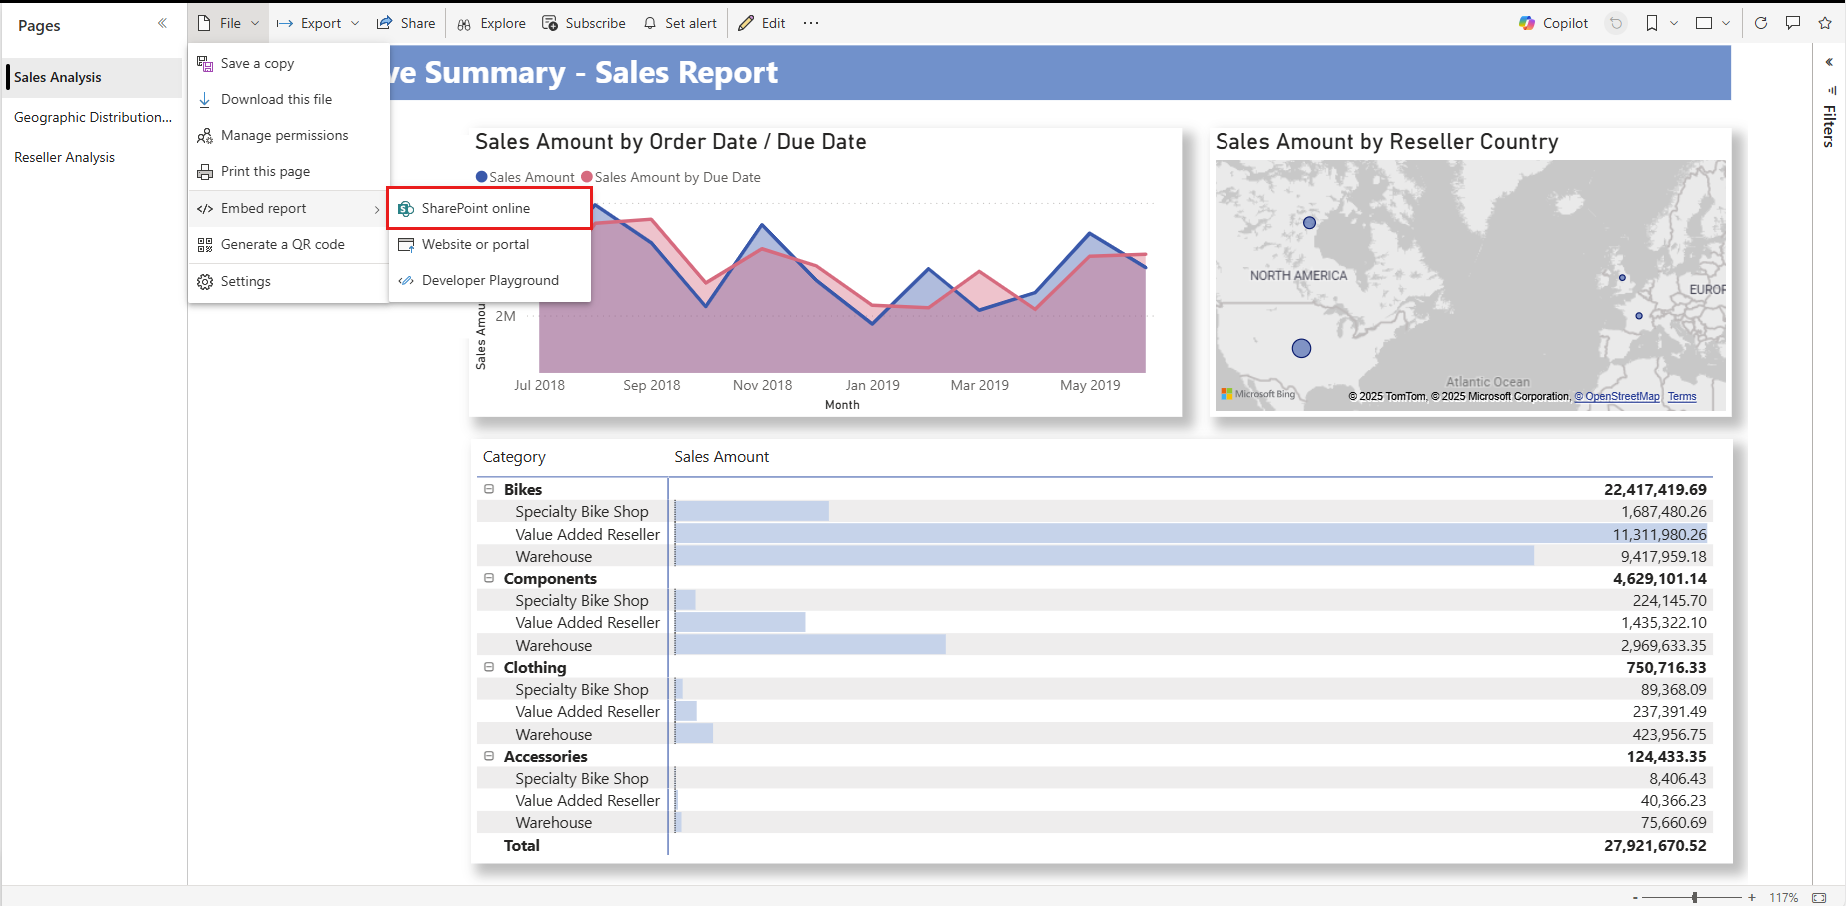
Task: Toggle the Sales Amount by Due Date legend
Action: tap(671, 177)
